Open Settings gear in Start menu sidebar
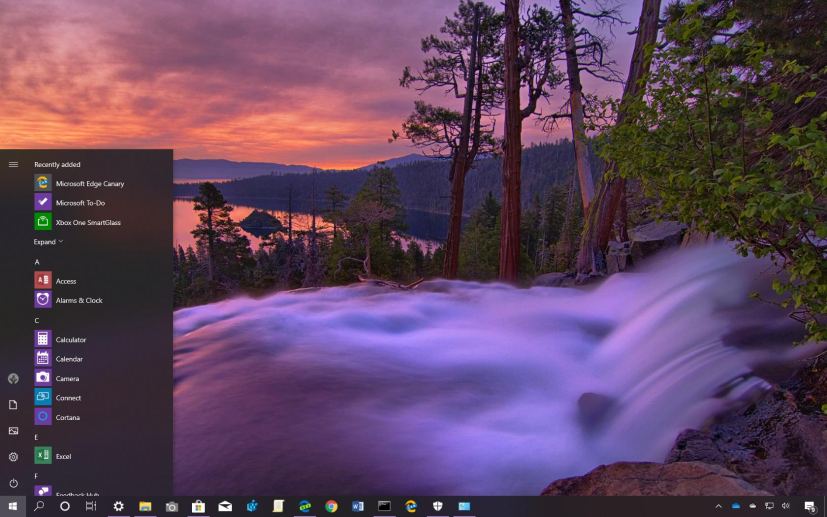The width and height of the screenshot is (827, 517). [13, 457]
